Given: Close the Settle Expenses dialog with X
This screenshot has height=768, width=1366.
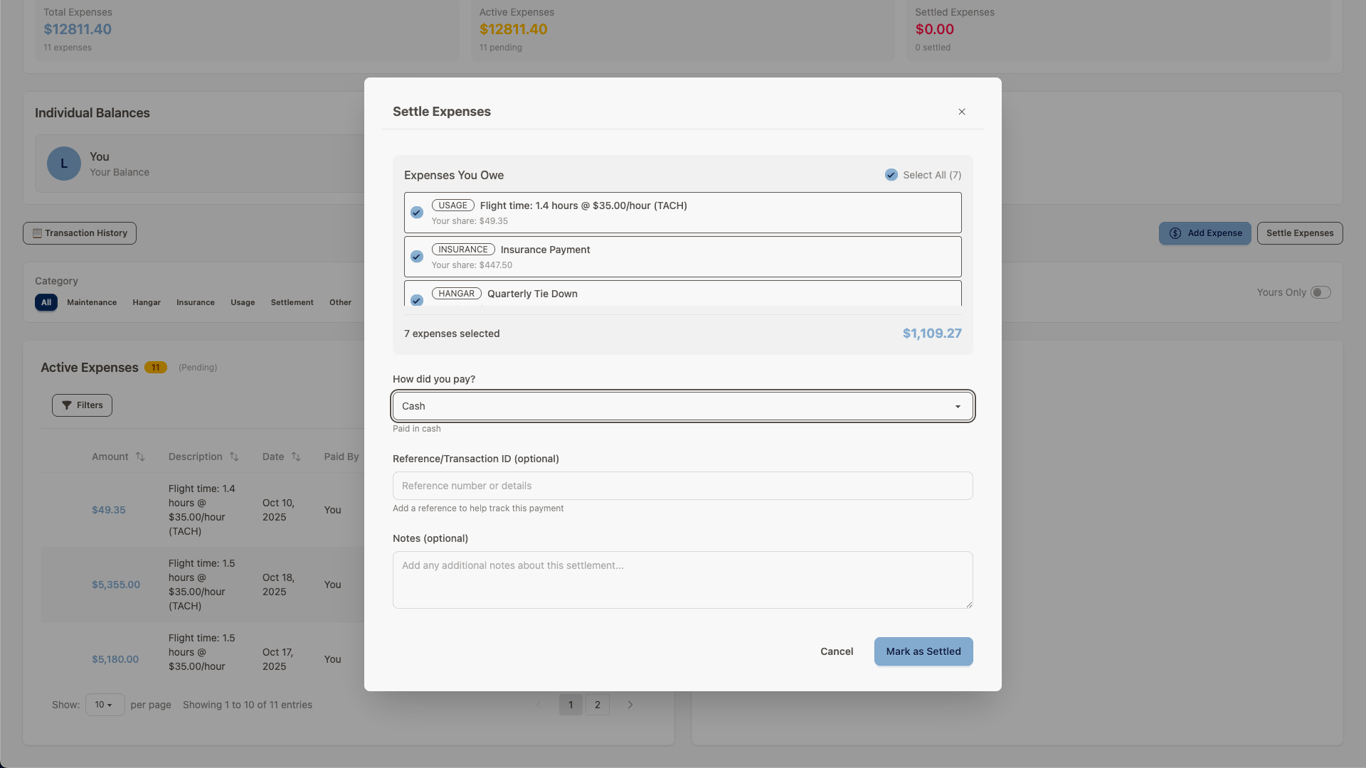Looking at the screenshot, I should [x=962, y=112].
